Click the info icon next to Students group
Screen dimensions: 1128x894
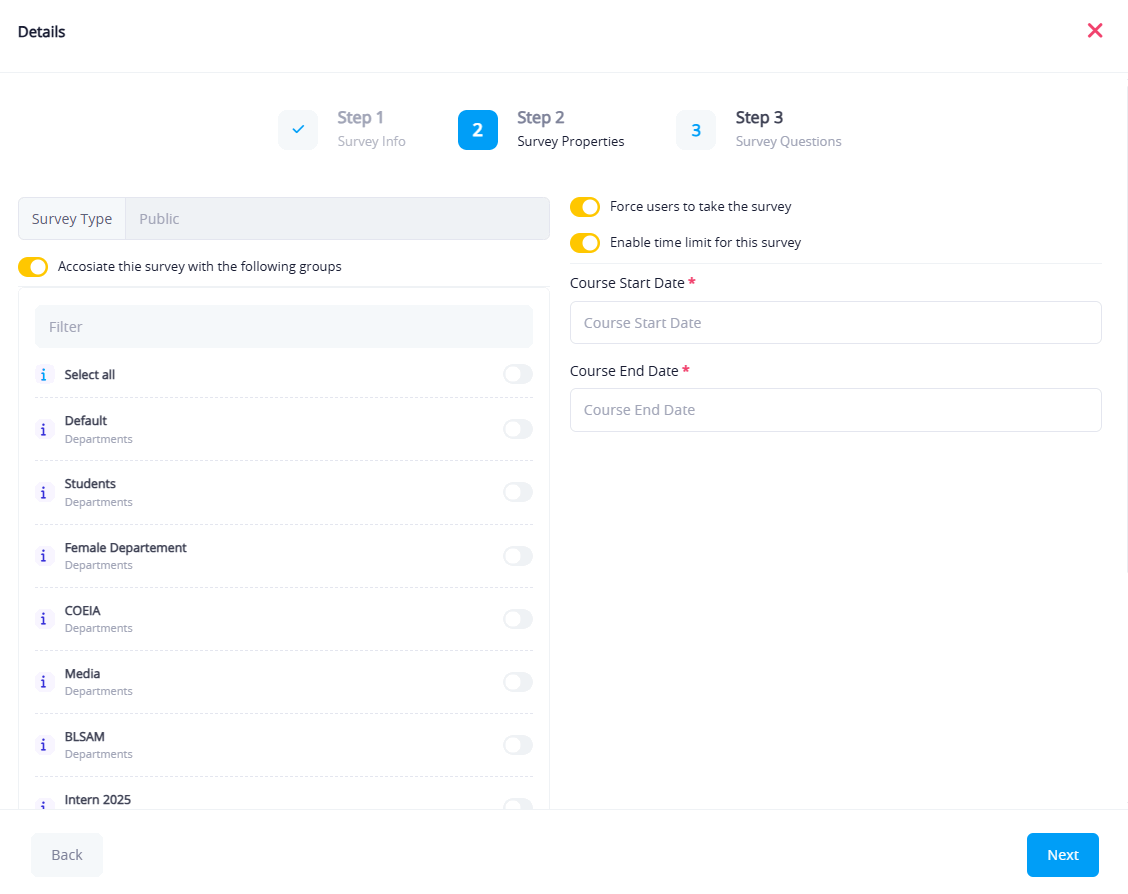(43, 492)
